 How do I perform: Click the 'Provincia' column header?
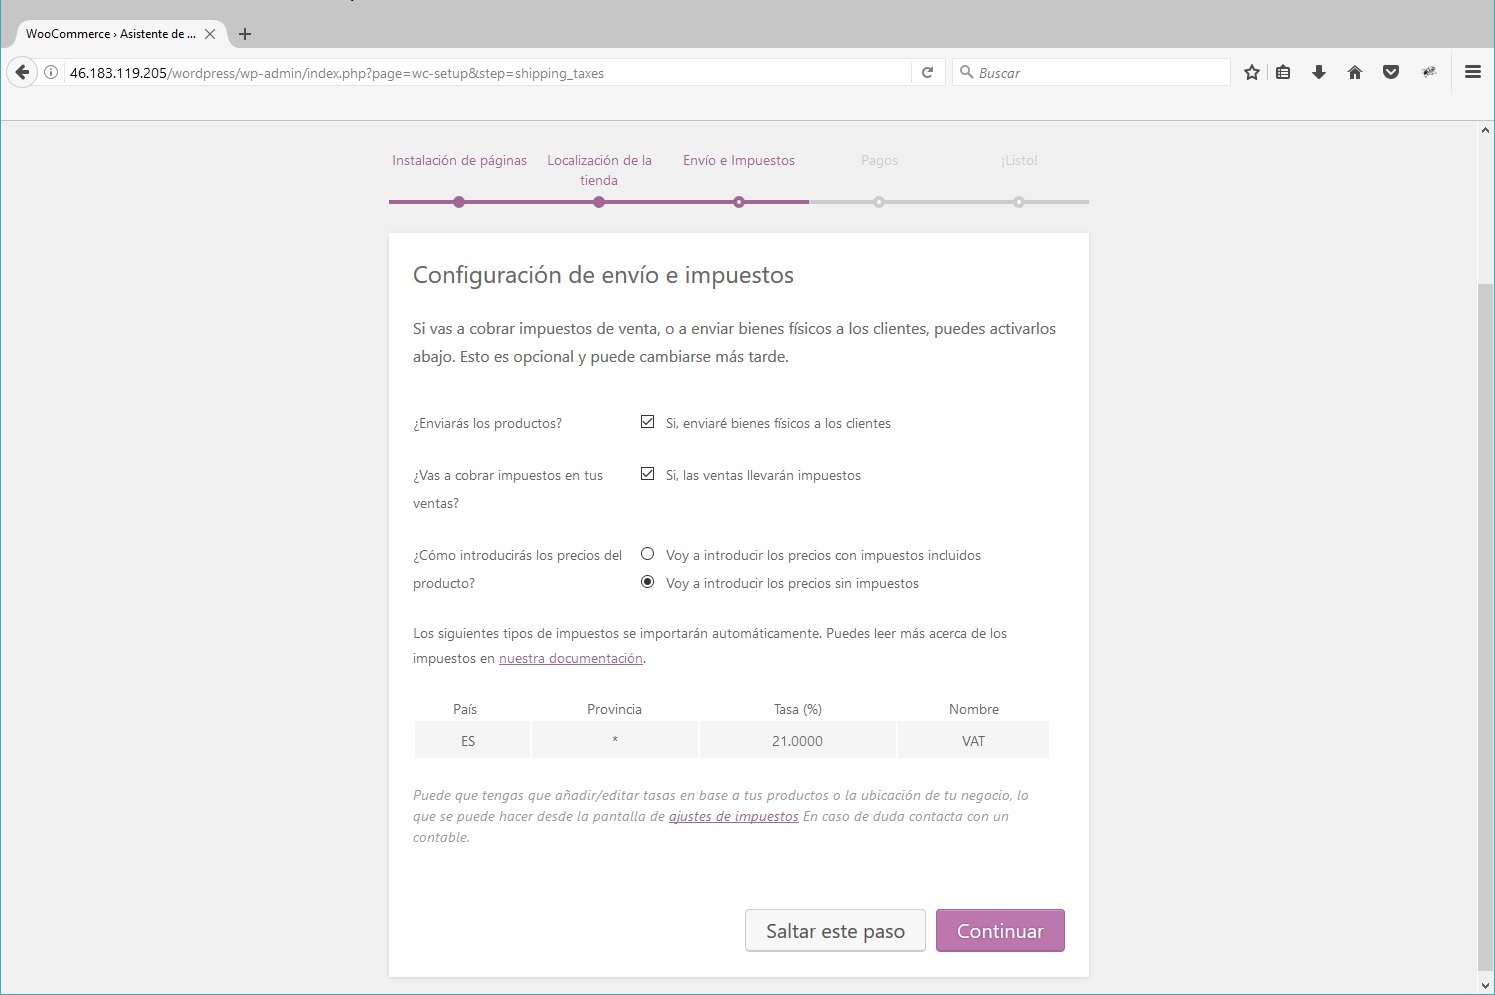pos(614,709)
